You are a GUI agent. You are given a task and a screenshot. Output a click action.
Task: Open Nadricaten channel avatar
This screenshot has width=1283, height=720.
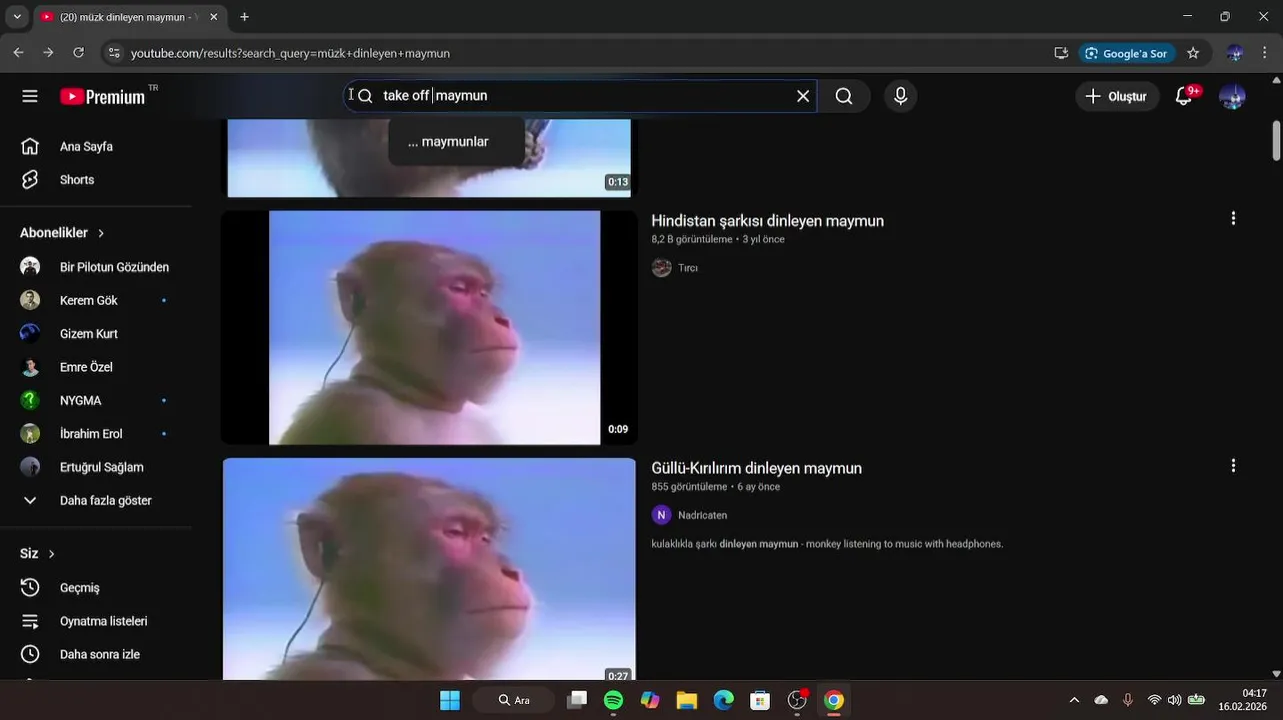pyautogui.click(x=661, y=515)
